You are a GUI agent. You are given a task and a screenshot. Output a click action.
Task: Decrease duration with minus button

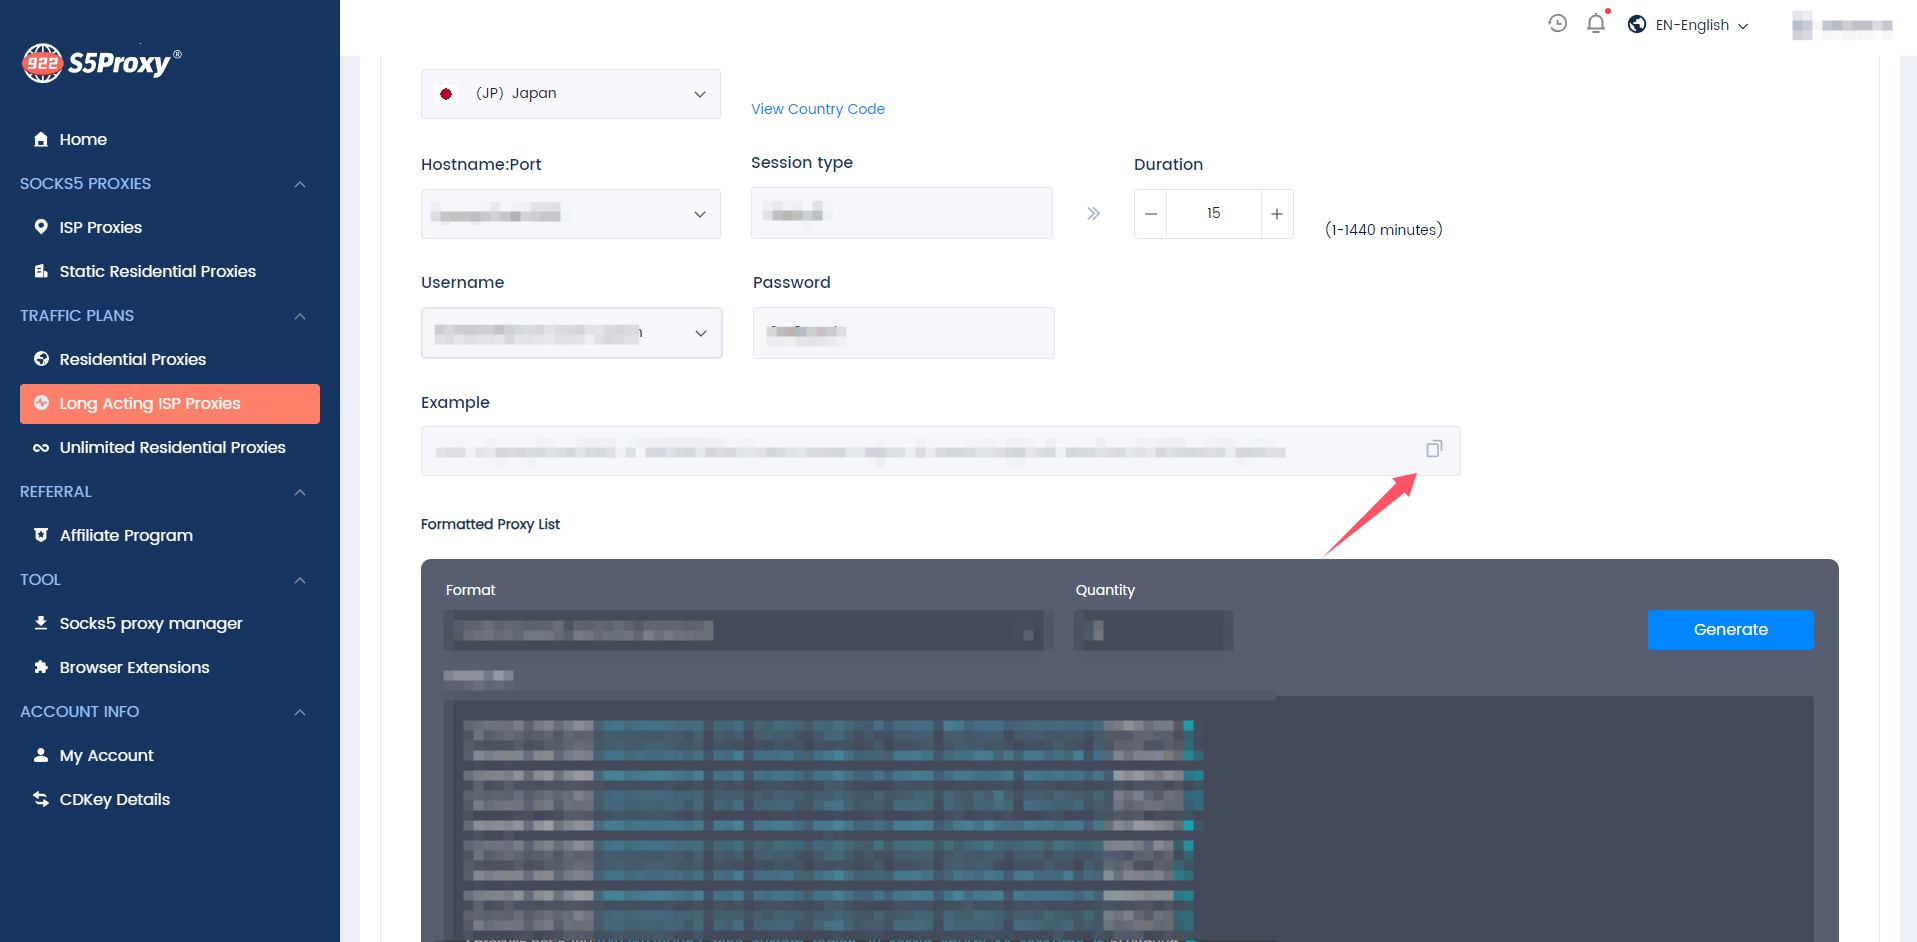(1151, 214)
